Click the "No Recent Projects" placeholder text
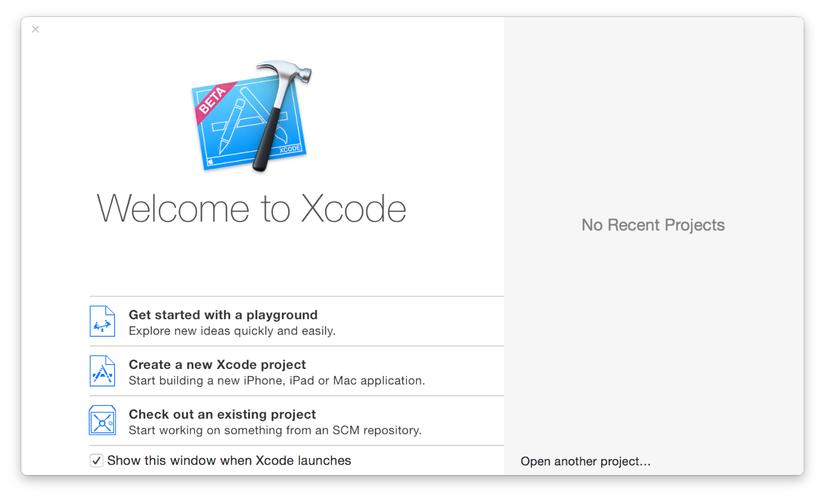This screenshot has height=500, width=825. pos(653,225)
